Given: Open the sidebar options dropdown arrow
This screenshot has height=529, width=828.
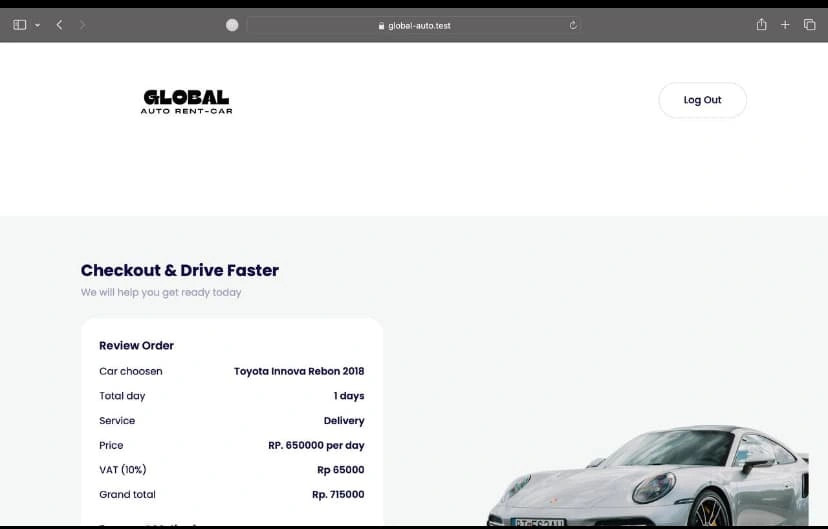Looking at the screenshot, I should [x=37, y=25].
